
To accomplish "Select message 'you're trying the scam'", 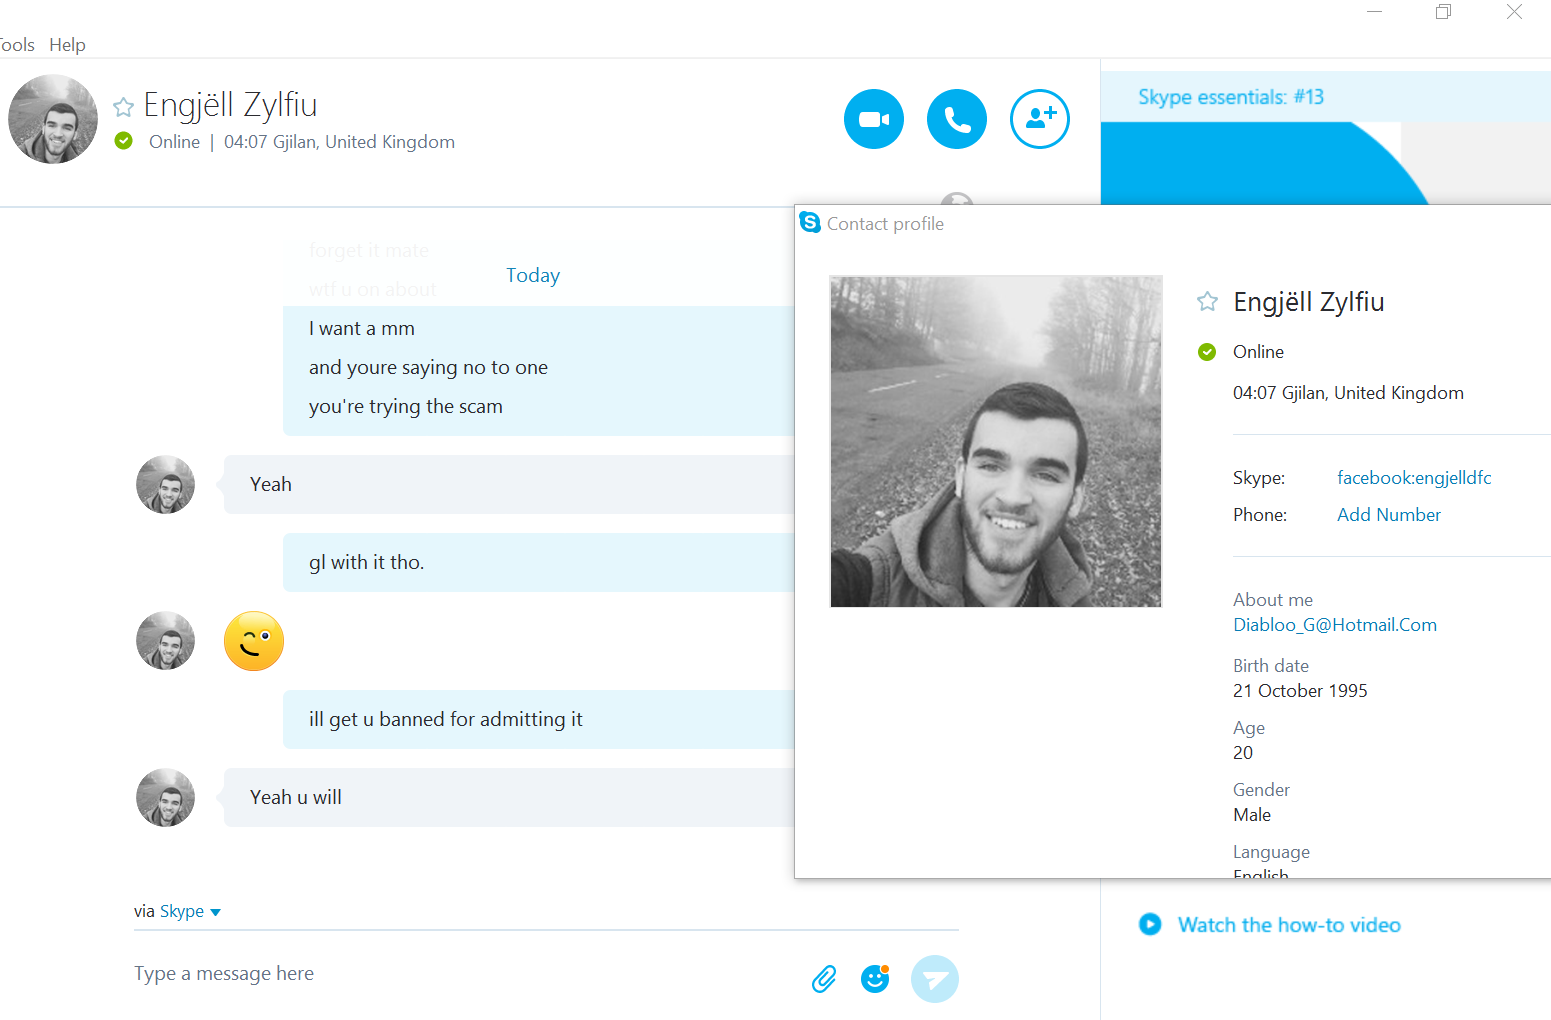I will coord(406,406).
